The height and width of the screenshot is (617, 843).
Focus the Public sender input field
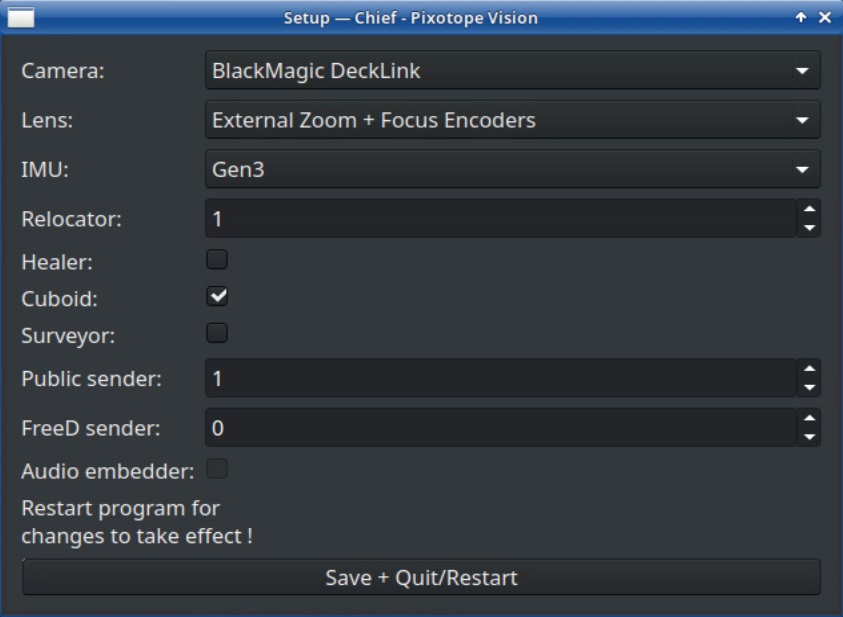point(500,379)
